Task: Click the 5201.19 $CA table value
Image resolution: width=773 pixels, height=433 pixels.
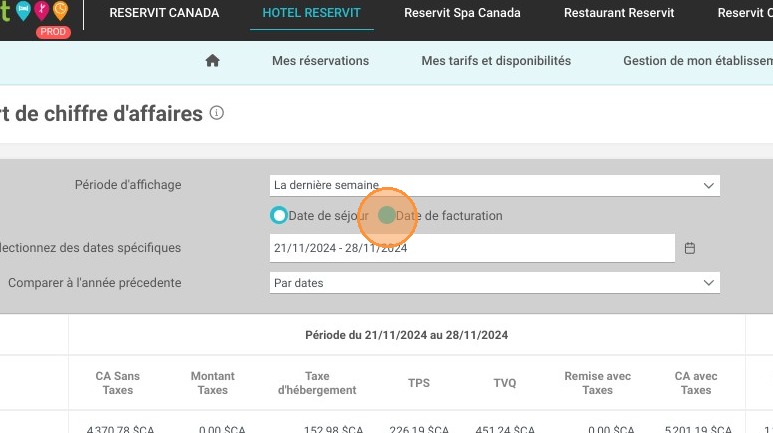Action: pyautogui.click(x=698, y=429)
